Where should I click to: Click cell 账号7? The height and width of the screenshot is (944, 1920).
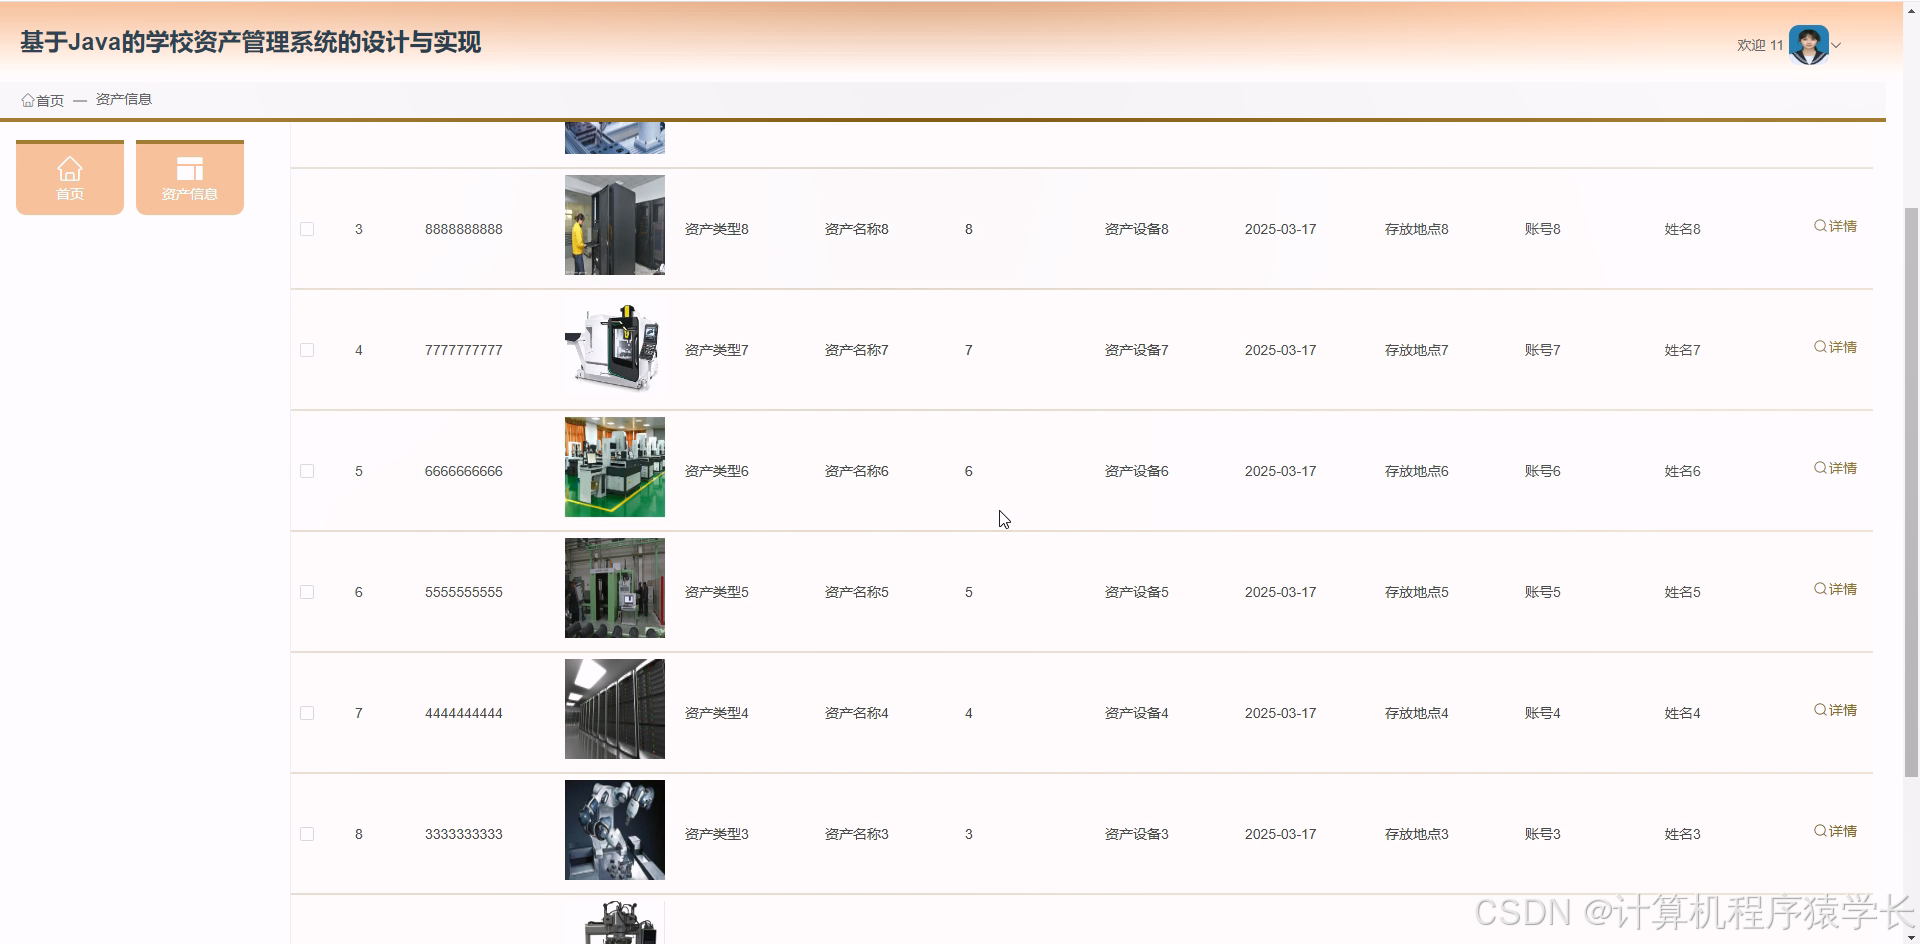[x=1543, y=350]
